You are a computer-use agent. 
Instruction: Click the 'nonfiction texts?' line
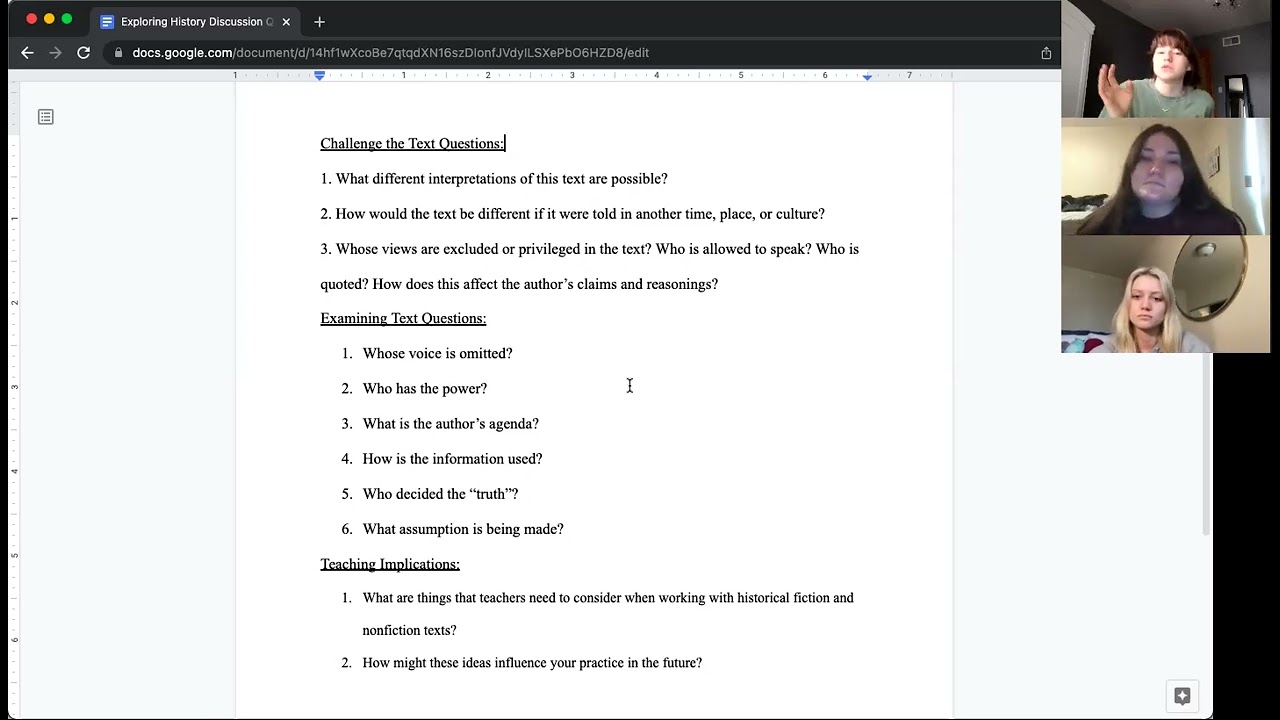point(409,630)
